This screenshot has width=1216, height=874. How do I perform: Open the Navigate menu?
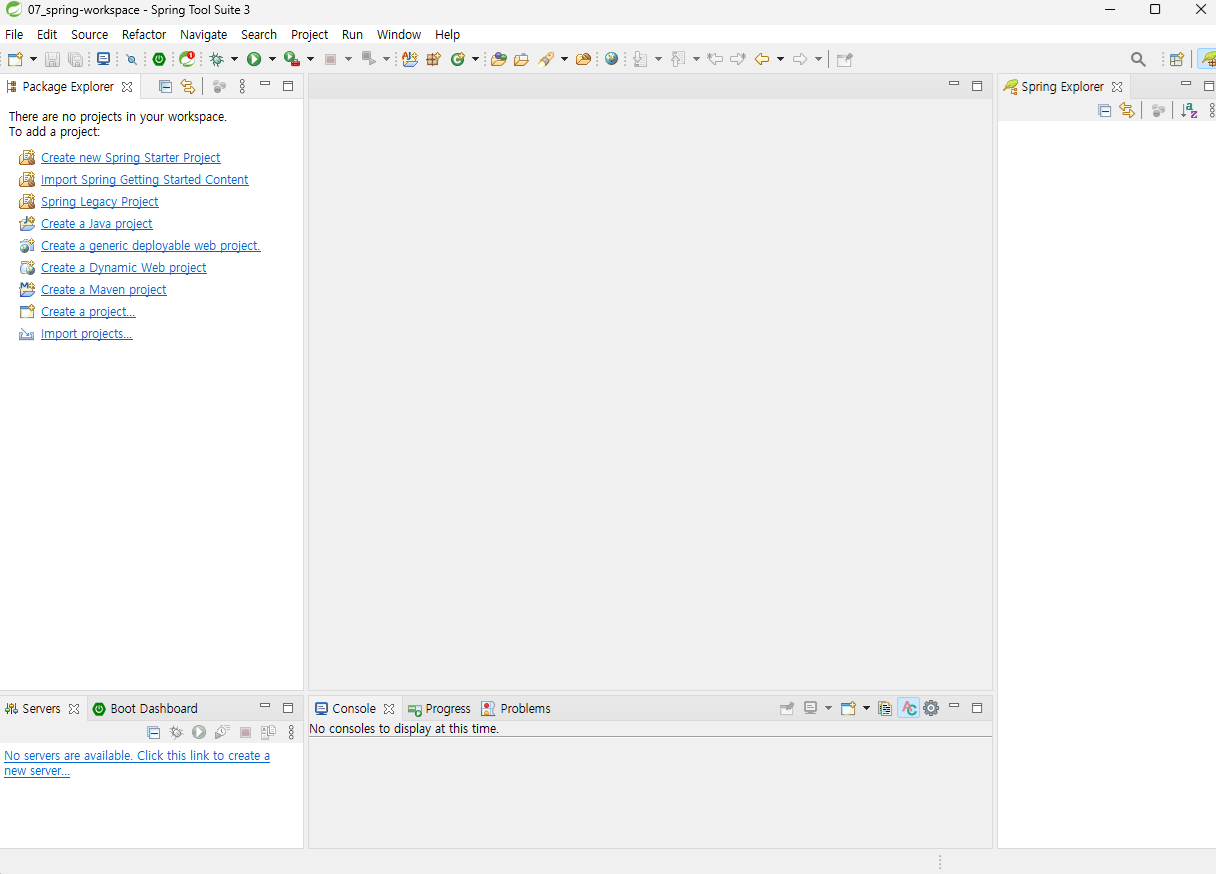tap(204, 34)
